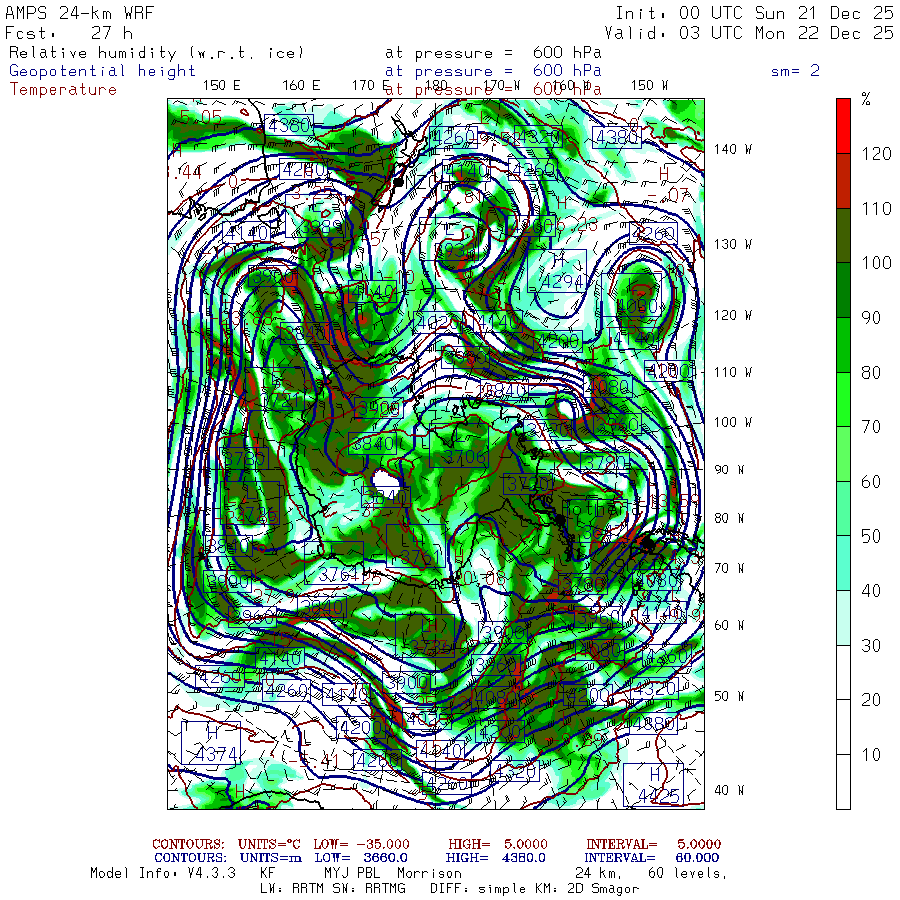Click the 130 W label on right axis
The height and width of the screenshot is (900, 900).
pyautogui.click(x=732, y=244)
